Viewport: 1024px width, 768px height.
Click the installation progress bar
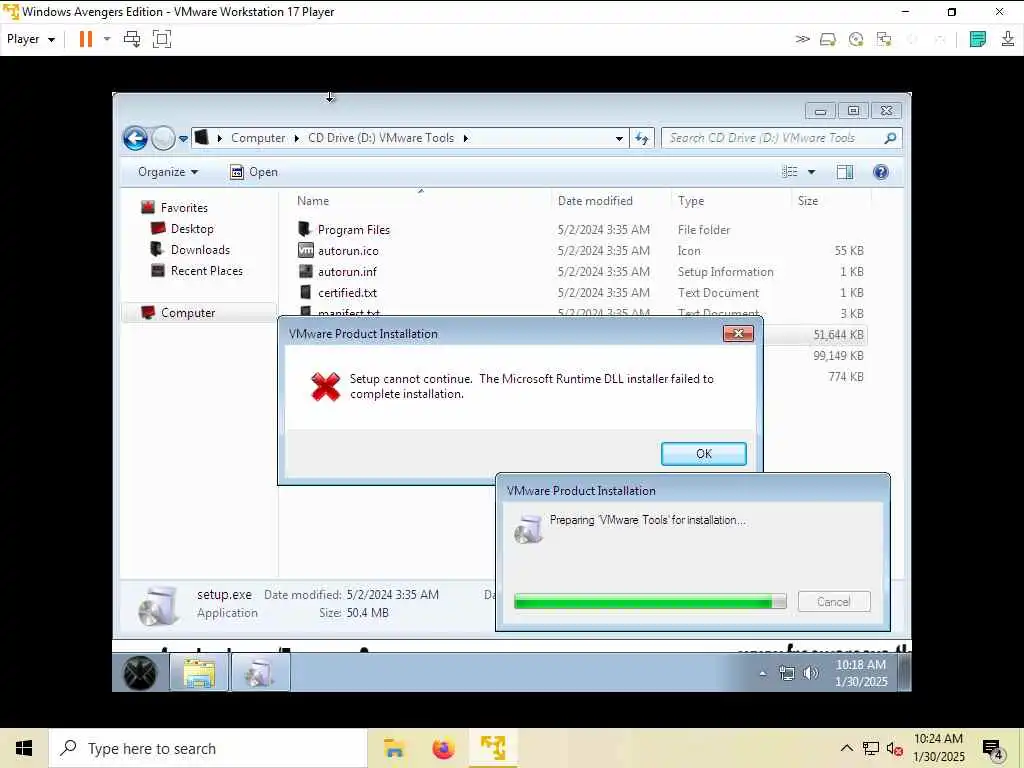[650, 601]
